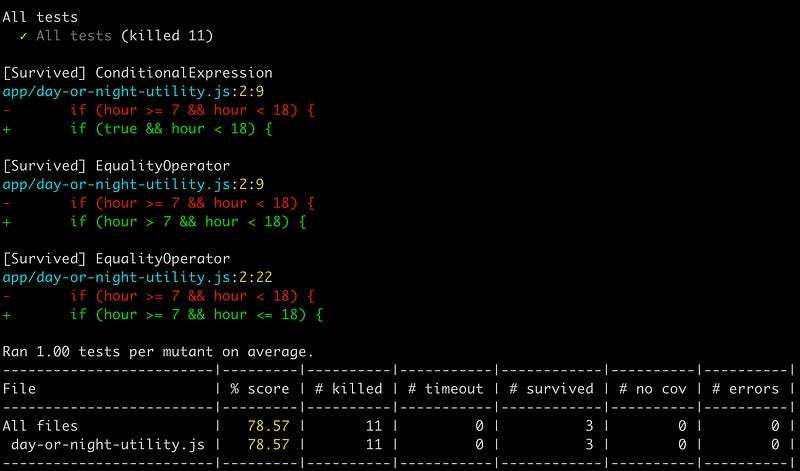Click the 78.57 score in All files row
The image size is (800, 471).
coord(268,426)
